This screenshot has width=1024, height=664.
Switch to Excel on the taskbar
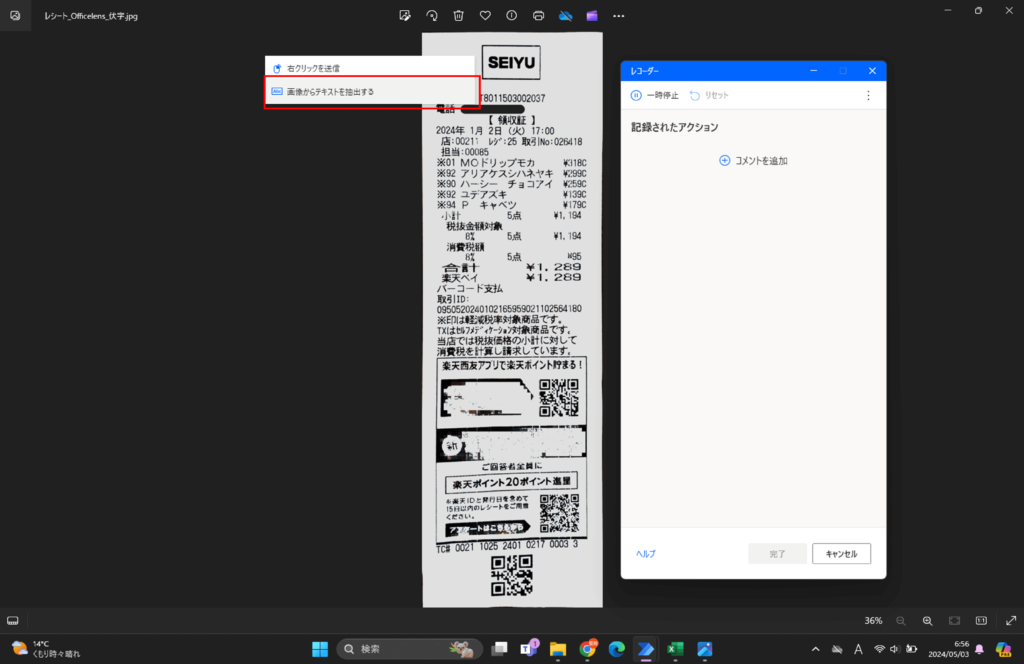pyautogui.click(x=675, y=649)
